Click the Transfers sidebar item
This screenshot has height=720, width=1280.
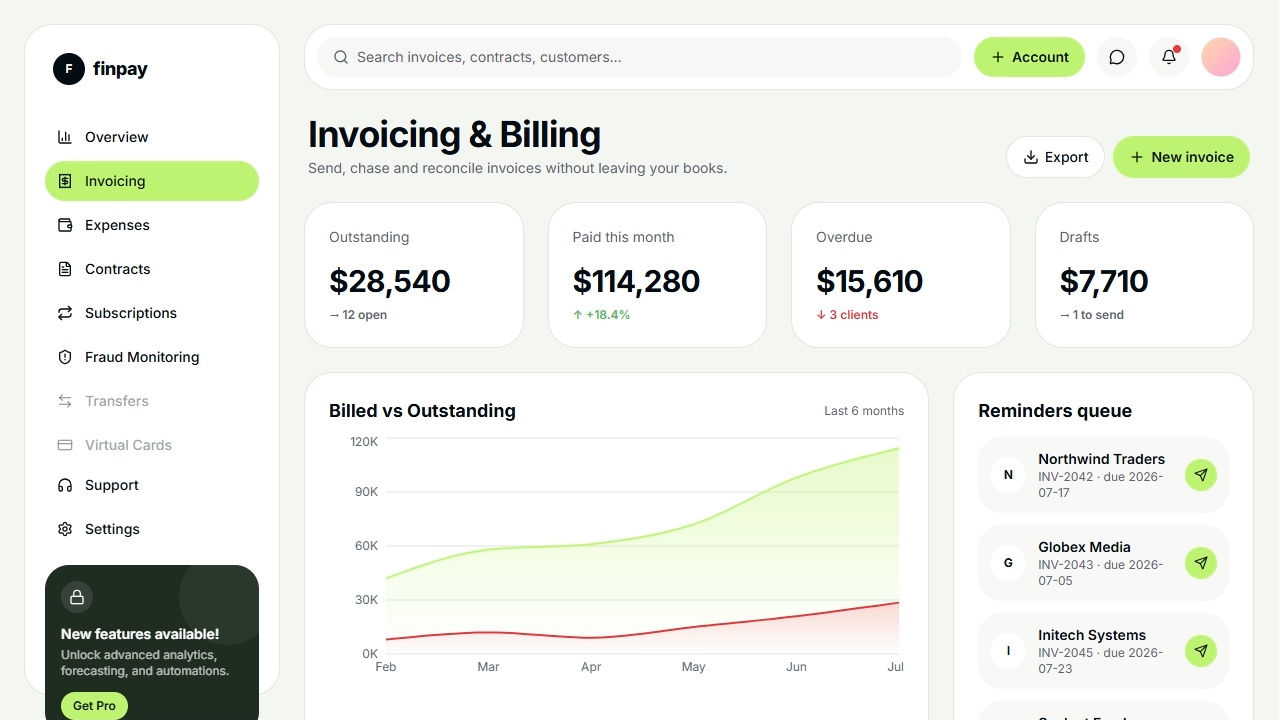pyautogui.click(x=152, y=401)
